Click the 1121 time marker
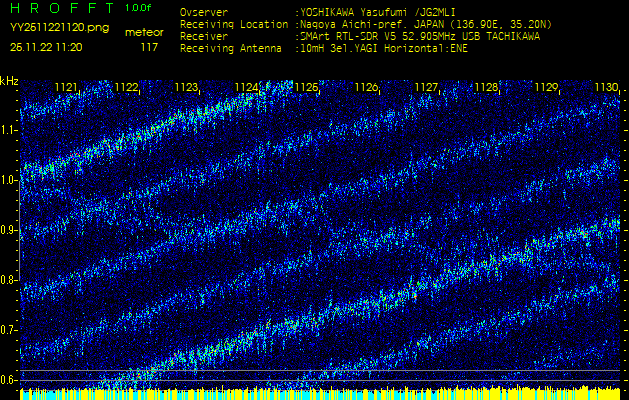The height and width of the screenshot is (400, 629). [66, 87]
